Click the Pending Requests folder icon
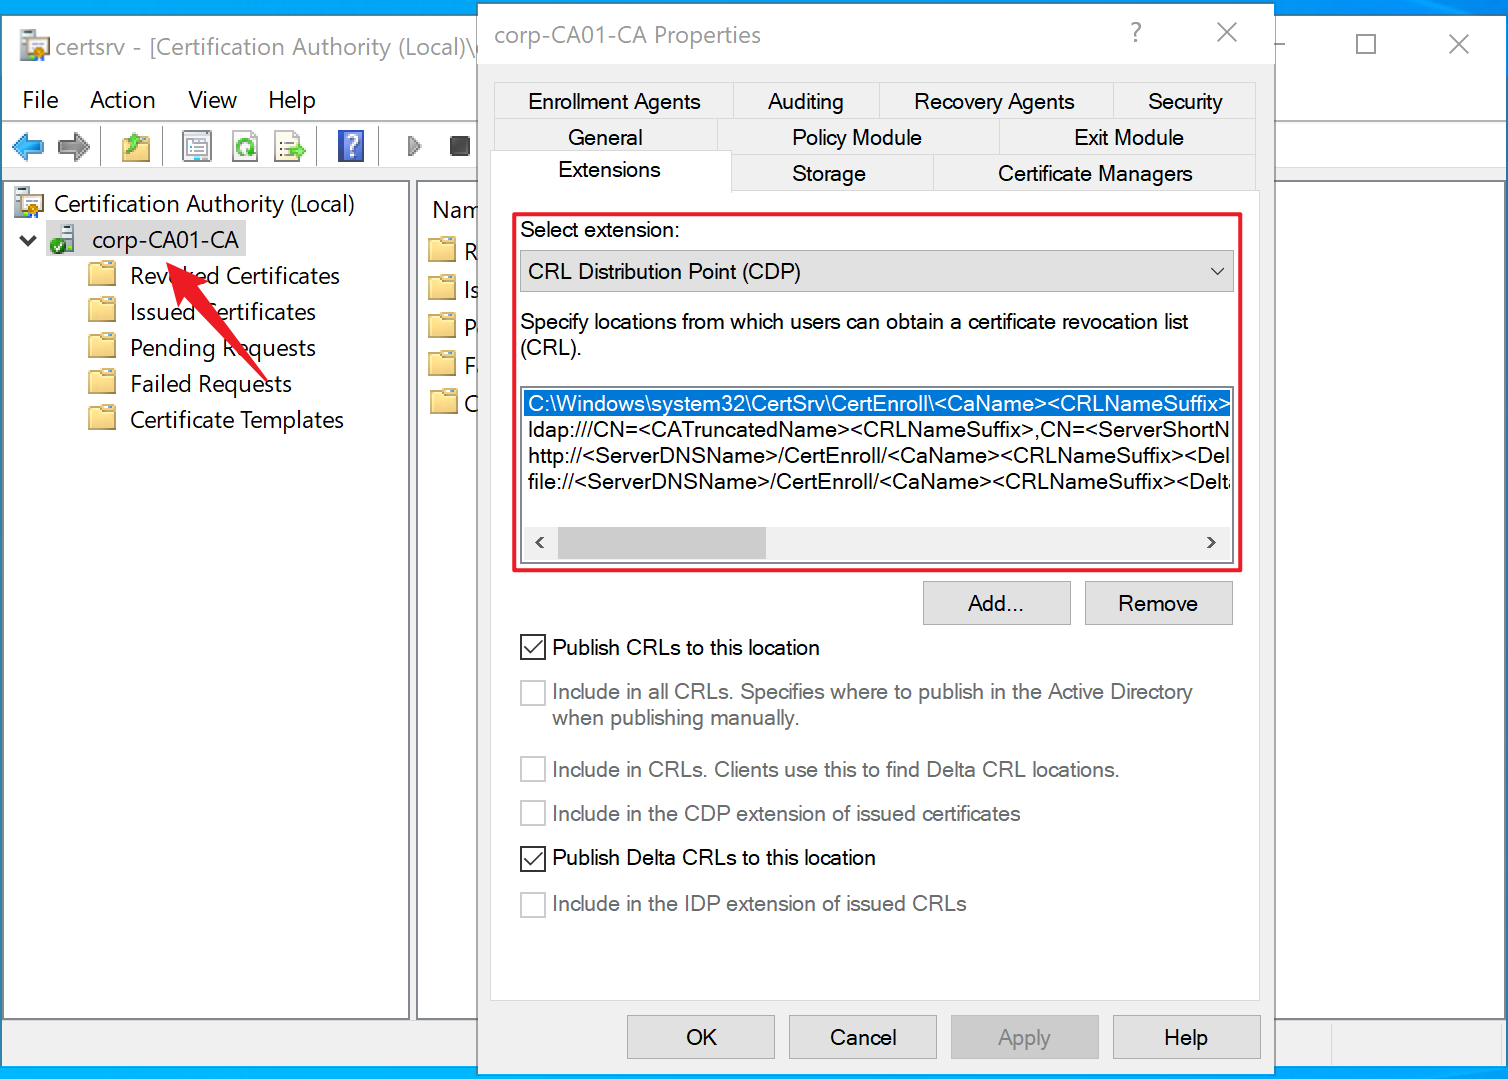Screen dimensions: 1508x1079 tap(102, 346)
